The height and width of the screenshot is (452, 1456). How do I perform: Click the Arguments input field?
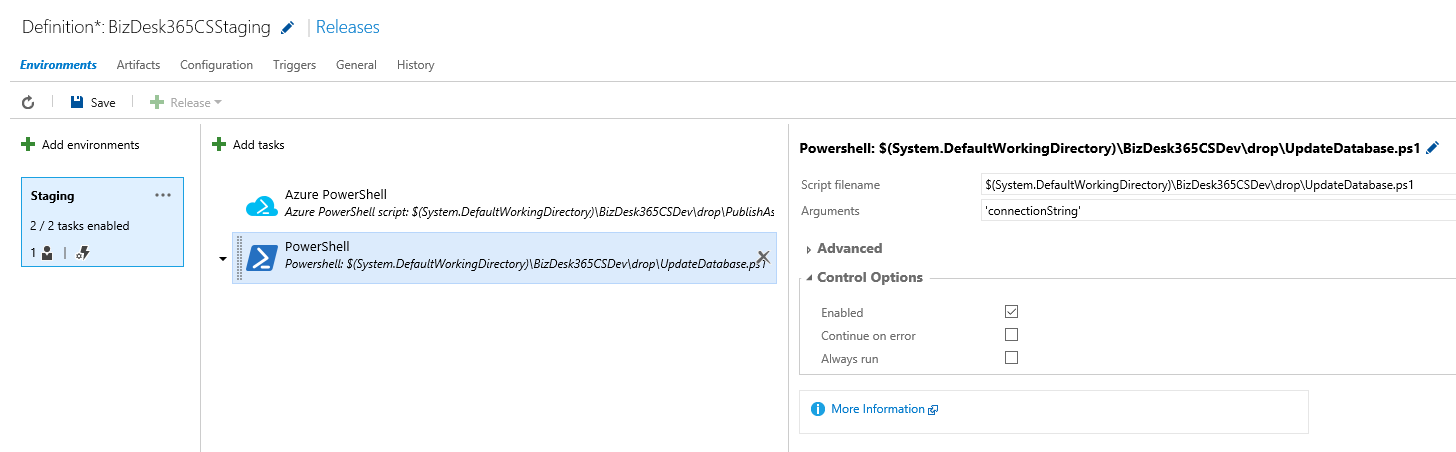point(1219,211)
